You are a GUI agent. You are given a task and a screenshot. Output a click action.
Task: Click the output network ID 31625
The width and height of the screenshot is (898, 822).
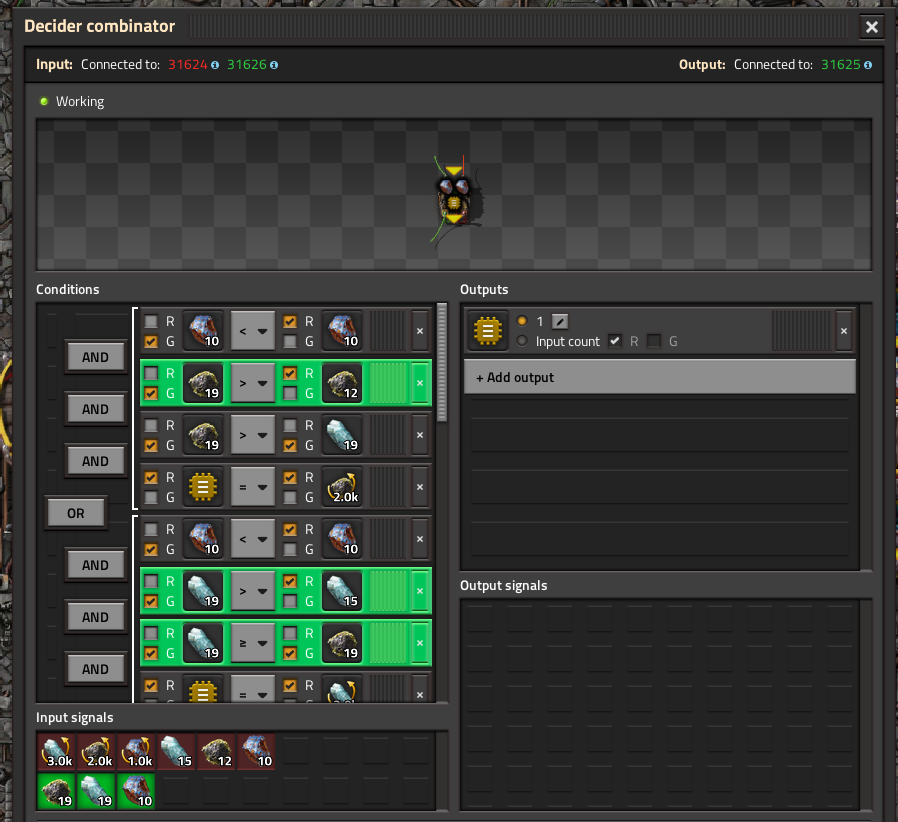(841, 65)
